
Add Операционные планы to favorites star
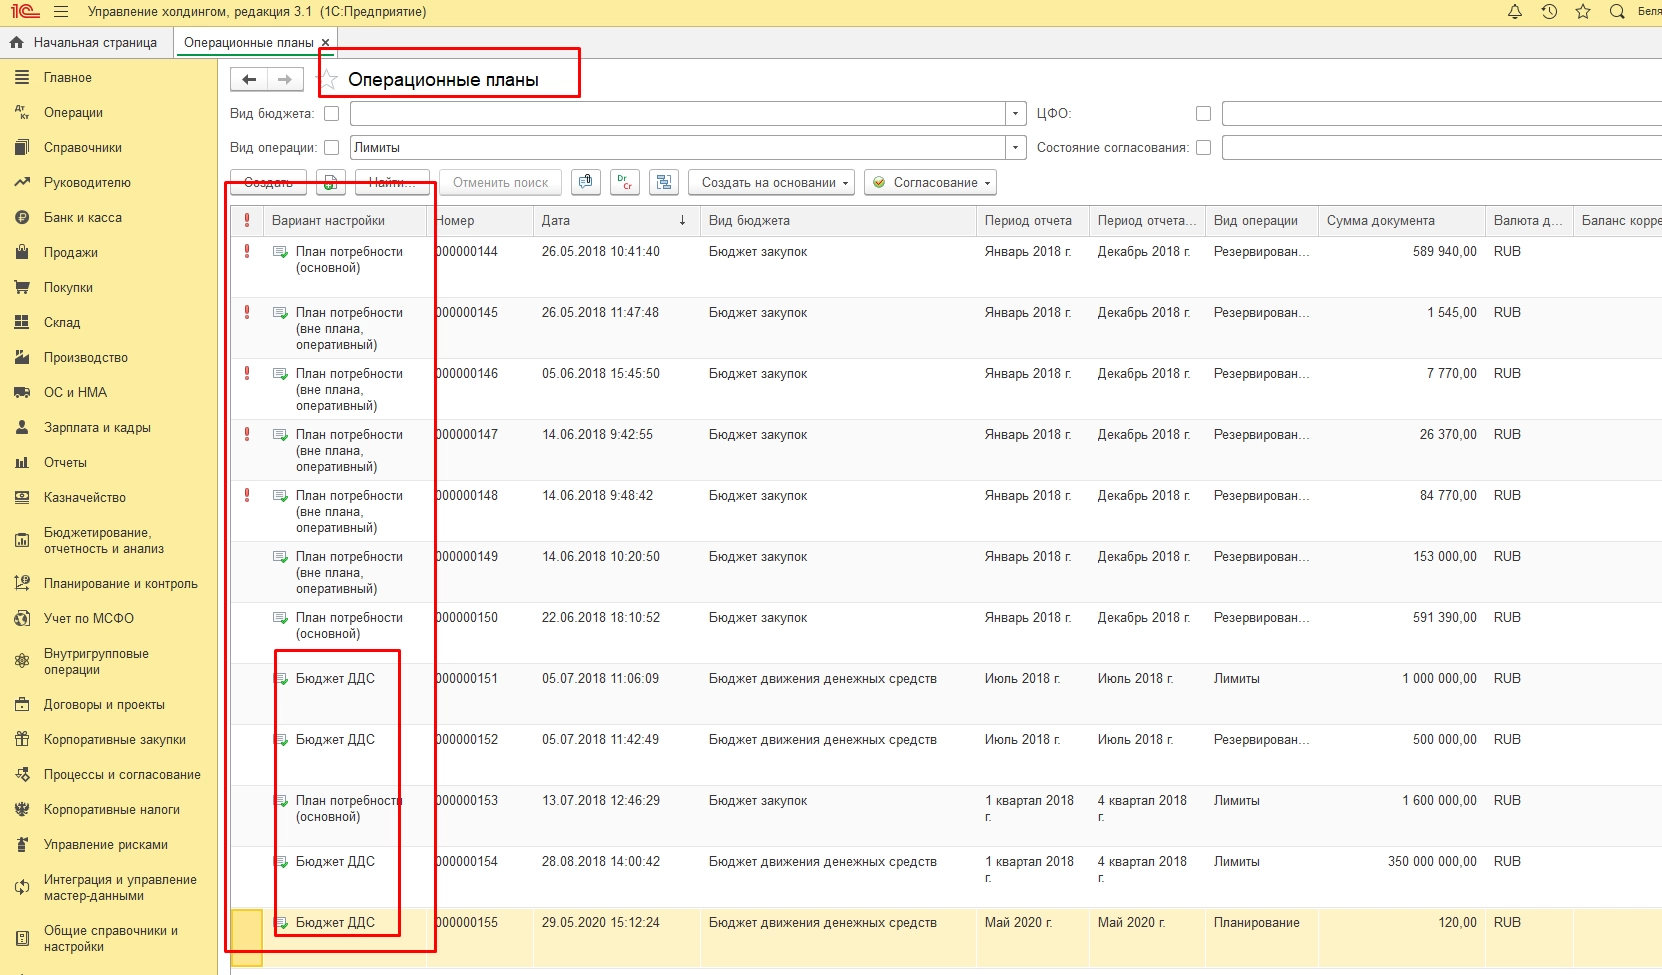tap(328, 80)
